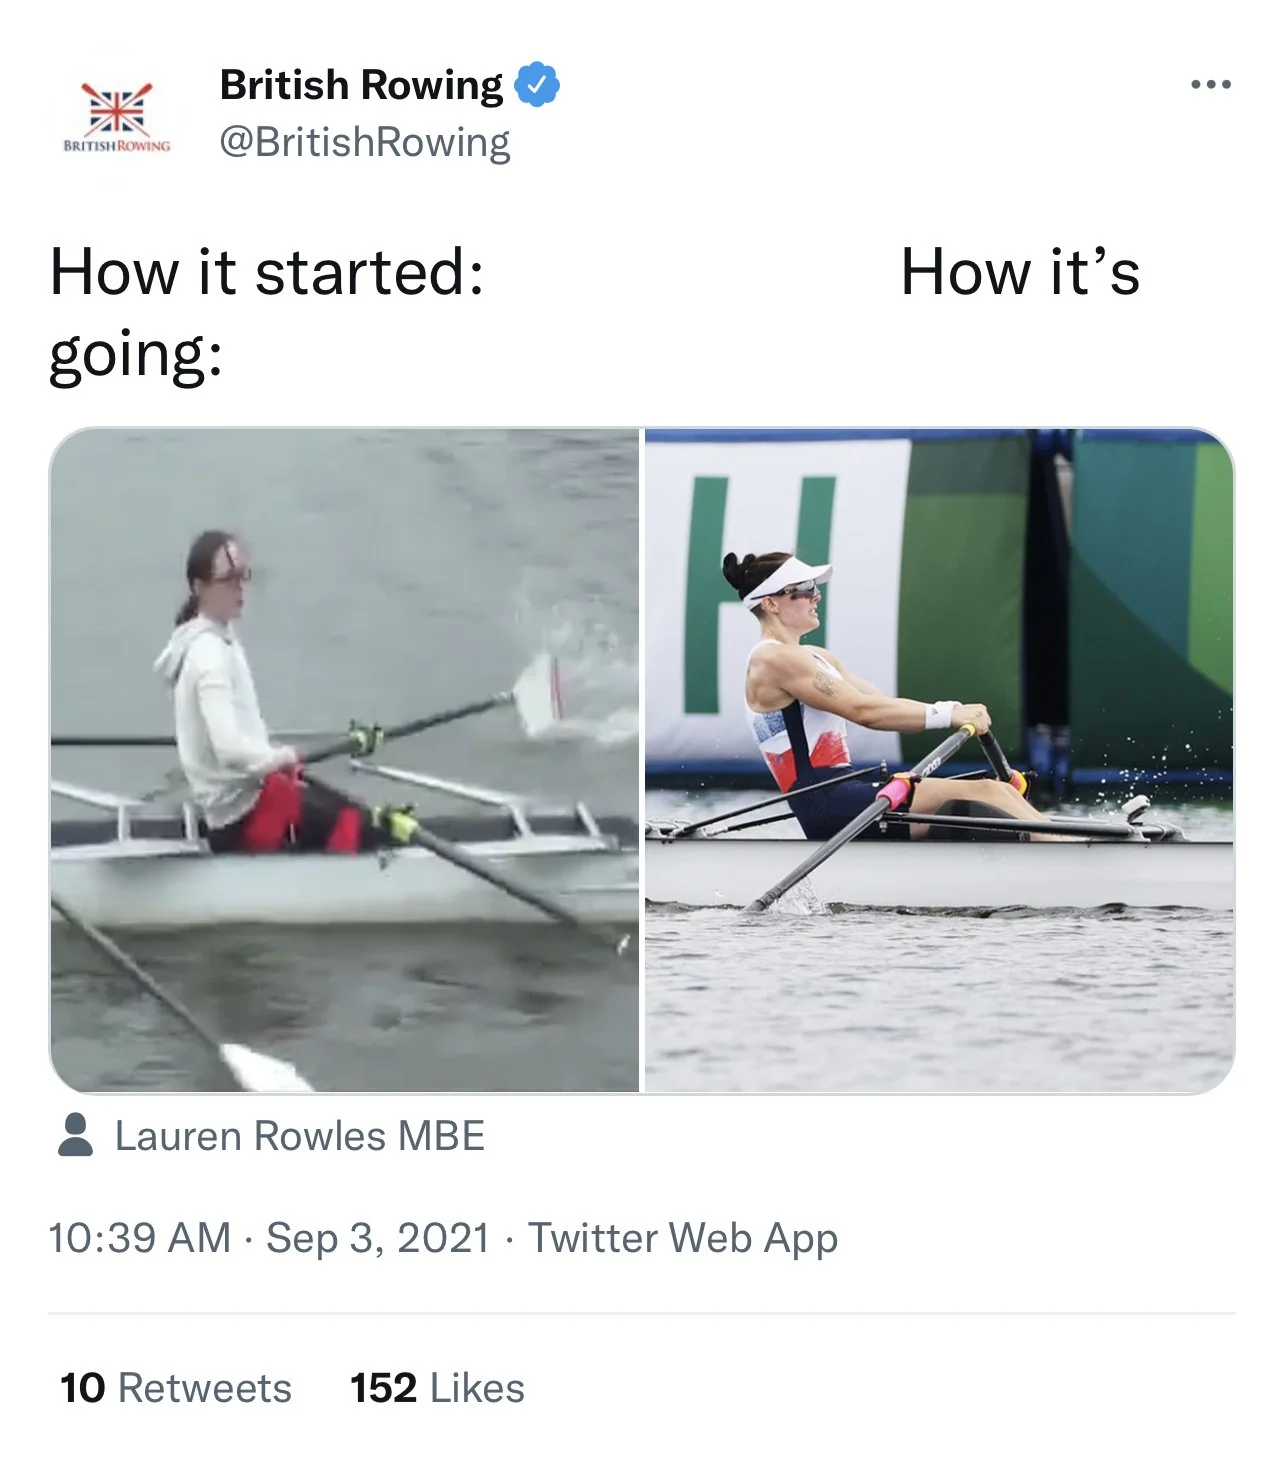Image resolution: width=1284 pixels, height=1461 pixels.
Task: Click the "How it's" tweet text
Action: tap(1020, 272)
